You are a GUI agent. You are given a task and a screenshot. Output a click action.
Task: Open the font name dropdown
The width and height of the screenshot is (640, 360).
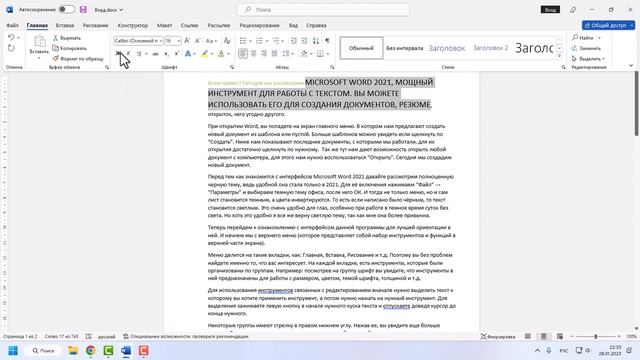click(x=161, y=41)
